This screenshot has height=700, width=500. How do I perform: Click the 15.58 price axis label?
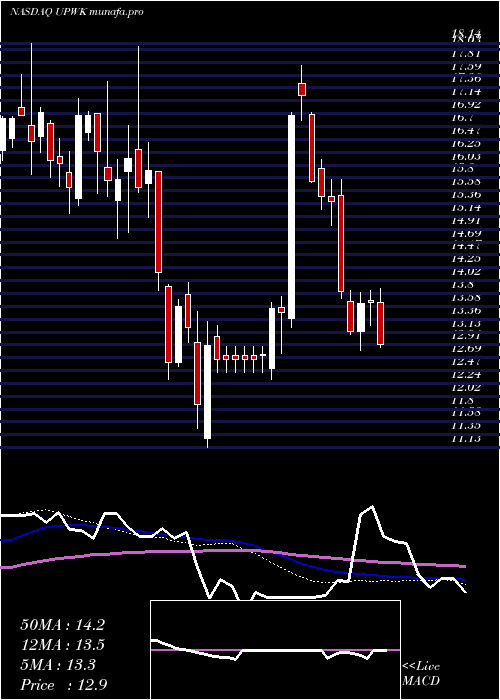[x=466, y=182]
